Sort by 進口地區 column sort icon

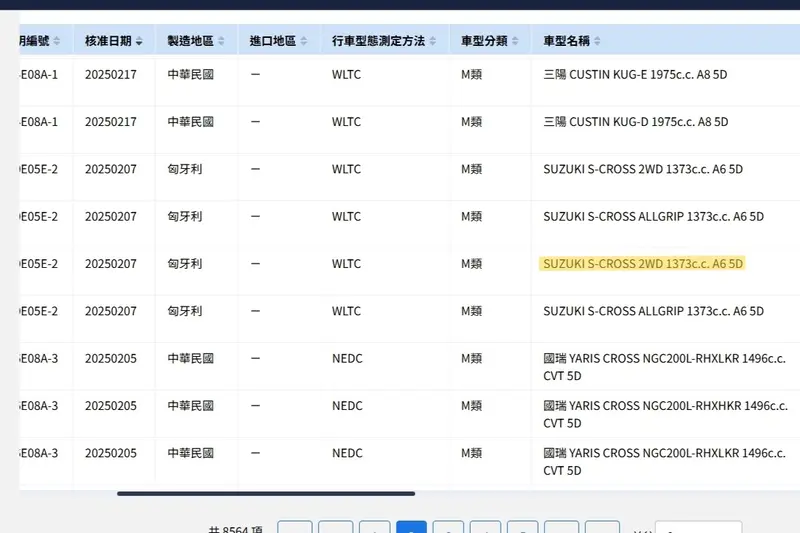pyautogui.click(x=304, y=41)
